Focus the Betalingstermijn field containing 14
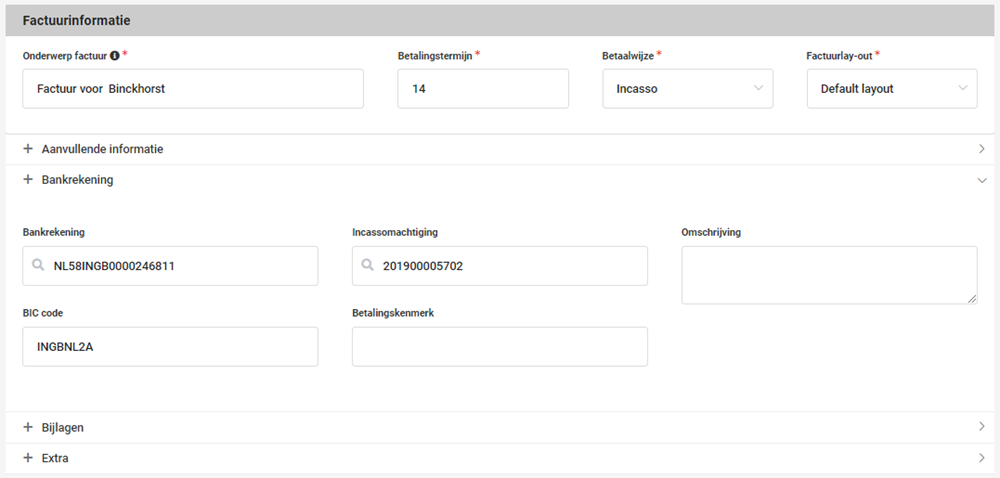Image resolution: width=1000 pixels, height=478 pixels. click(x=483, y=89)
